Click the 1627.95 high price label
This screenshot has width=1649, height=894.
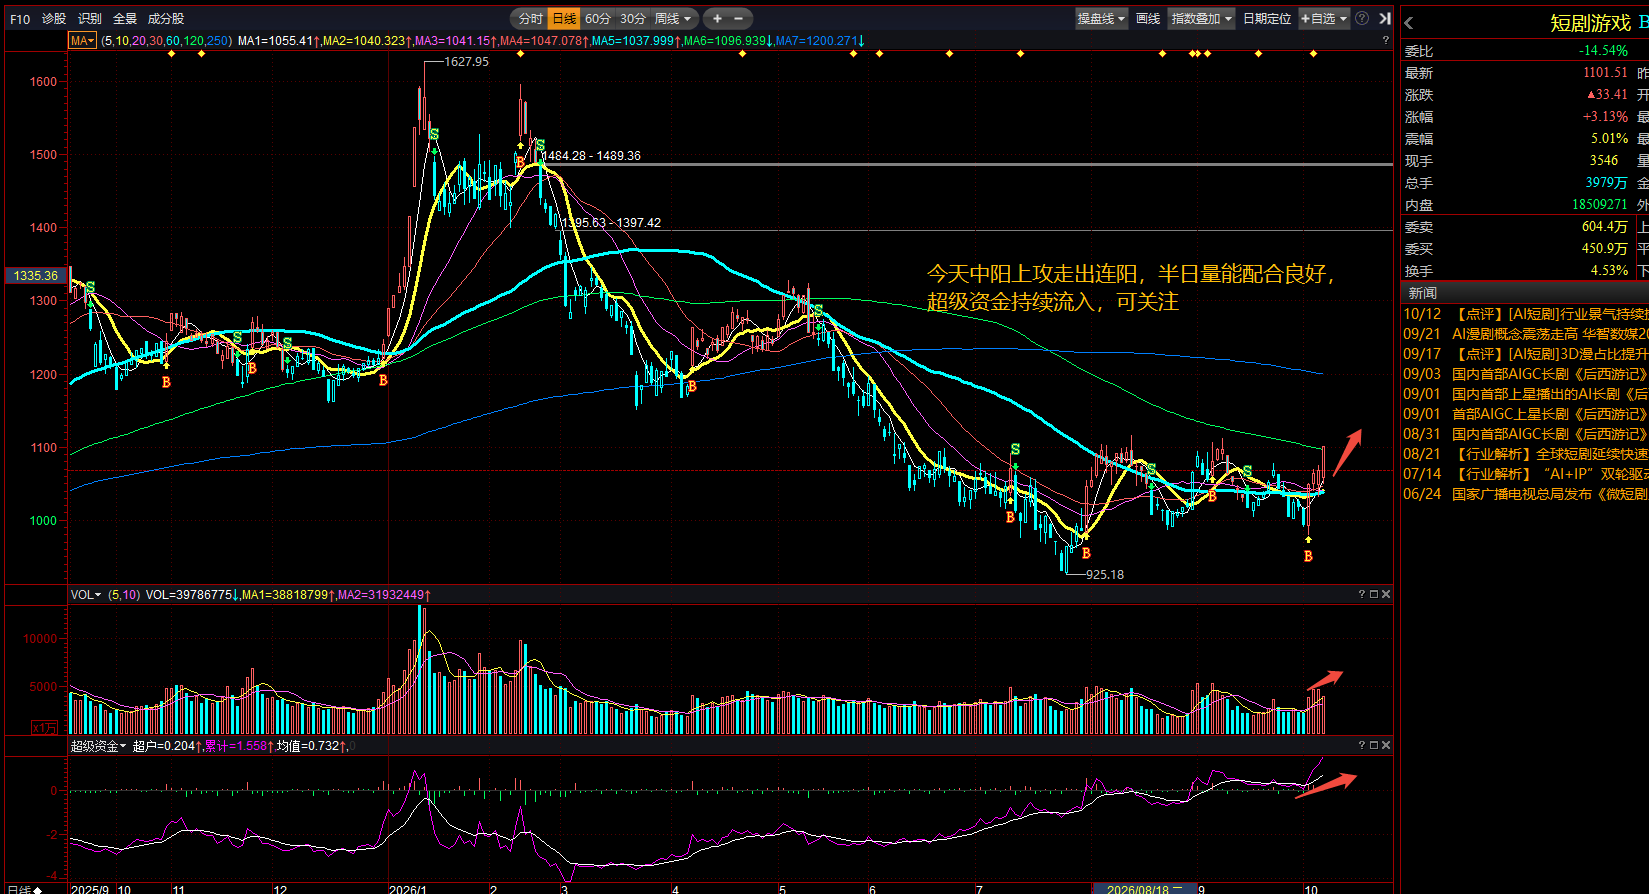coord(467,62)
